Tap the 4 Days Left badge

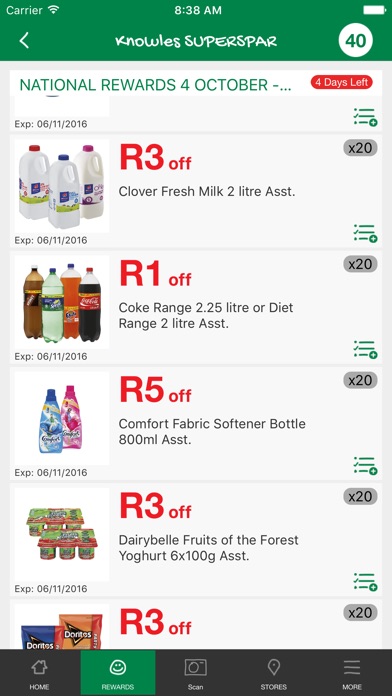(341, 83)
